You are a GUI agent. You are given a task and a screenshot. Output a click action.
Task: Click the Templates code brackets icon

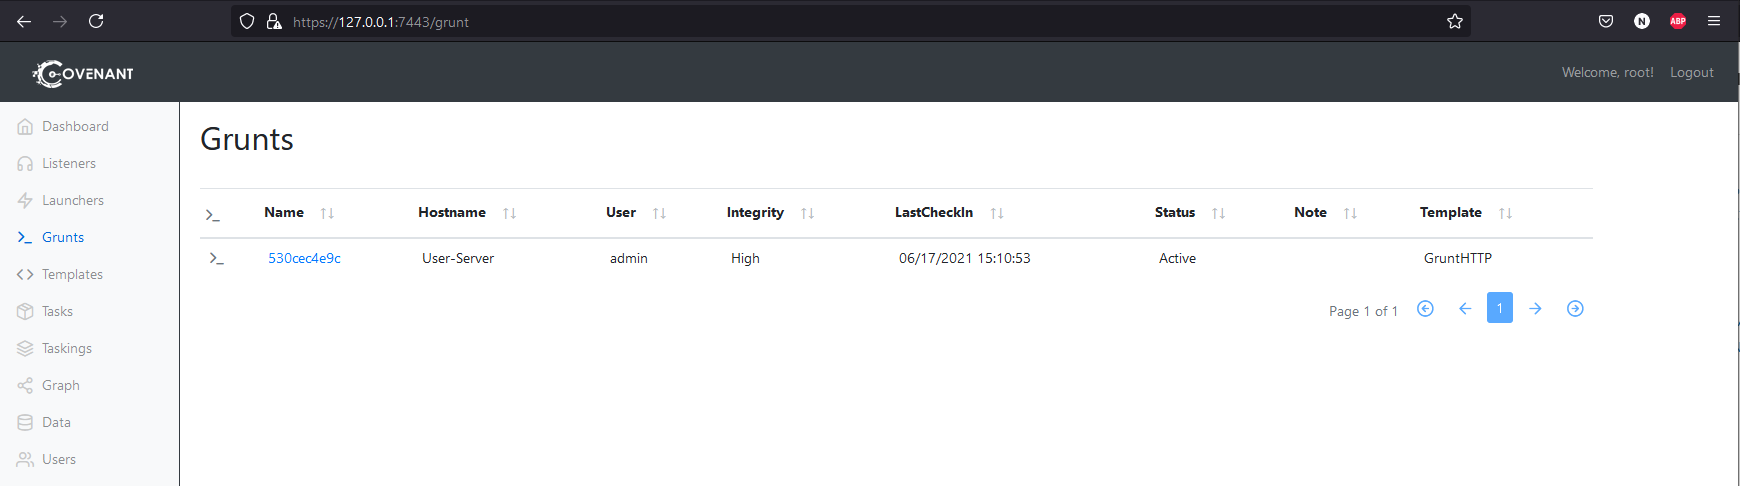25,275
